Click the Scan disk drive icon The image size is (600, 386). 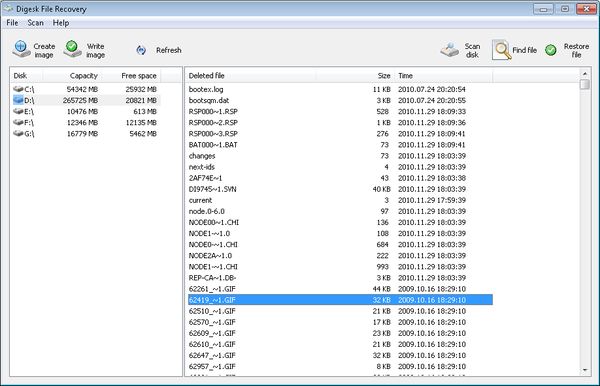(450, 50)
